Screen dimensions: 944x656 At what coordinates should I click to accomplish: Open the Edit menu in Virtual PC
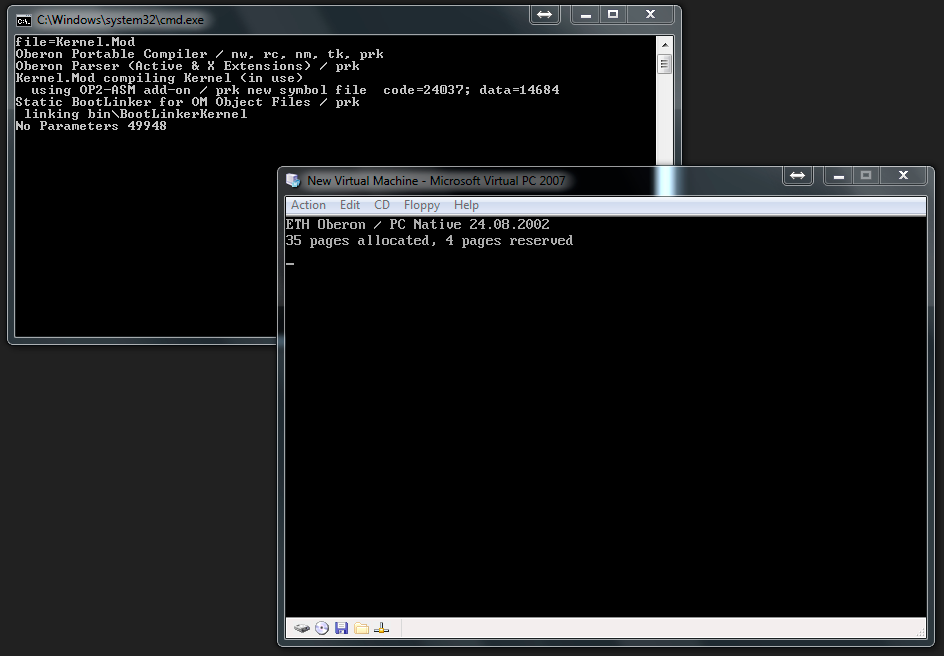[x=350, y=205]
